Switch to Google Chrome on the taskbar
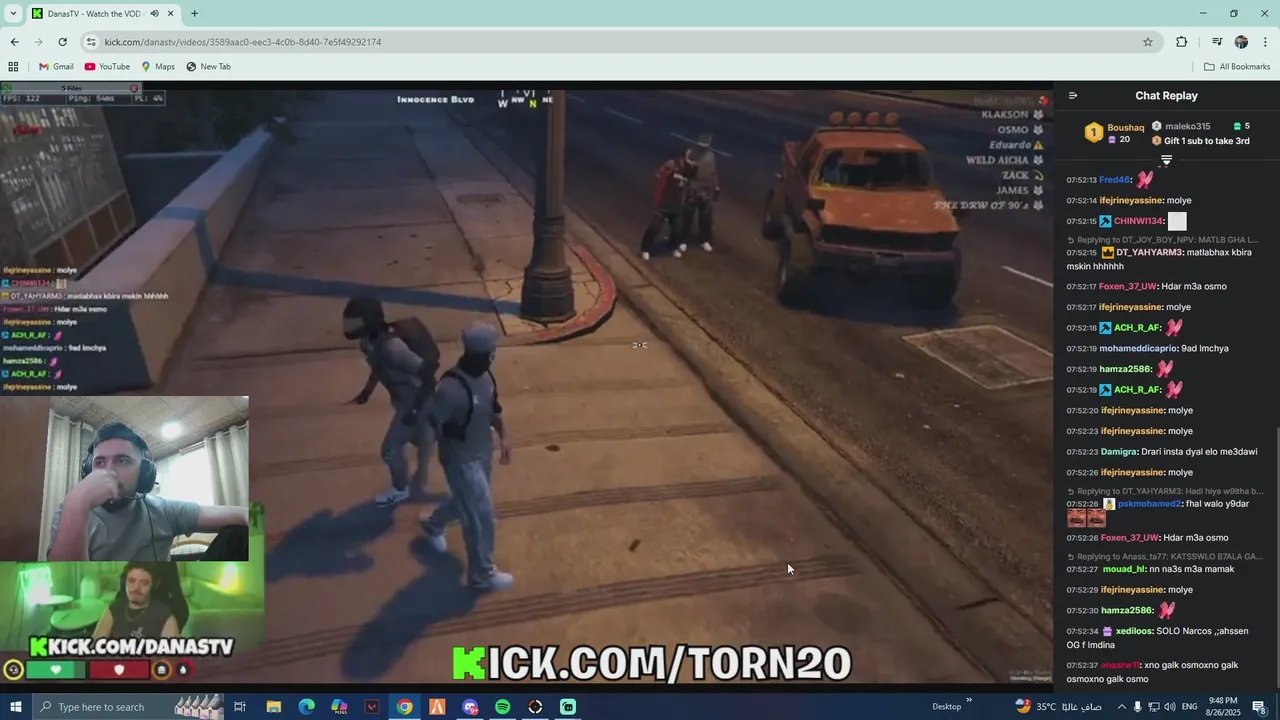The height and width of the screenshot is (720, 1280). (404, 707)
